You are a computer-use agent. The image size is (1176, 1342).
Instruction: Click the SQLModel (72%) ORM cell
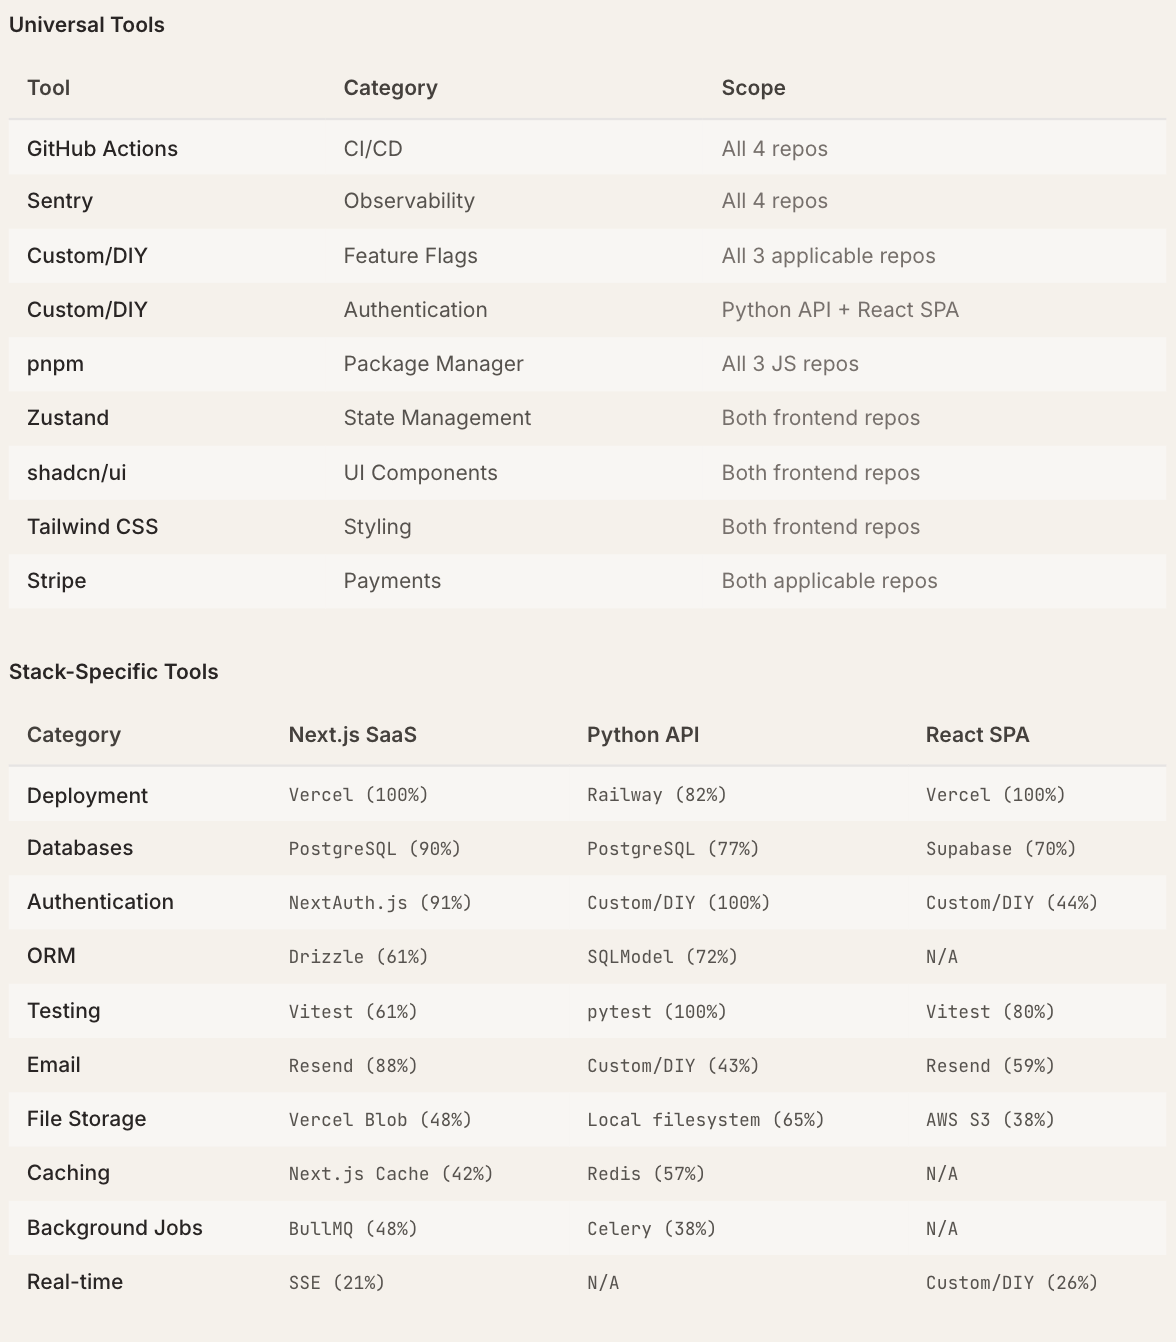(662, 957)
